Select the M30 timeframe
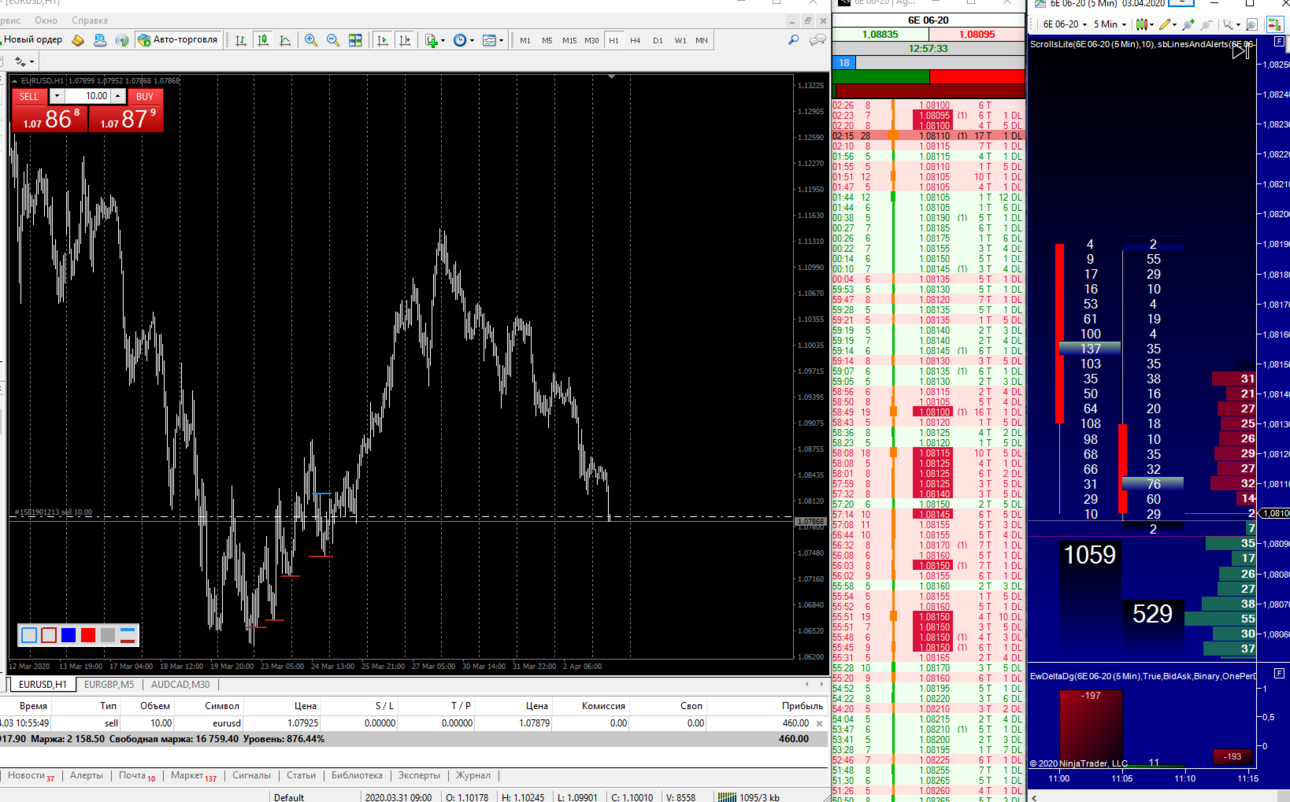 coord(592,40)
